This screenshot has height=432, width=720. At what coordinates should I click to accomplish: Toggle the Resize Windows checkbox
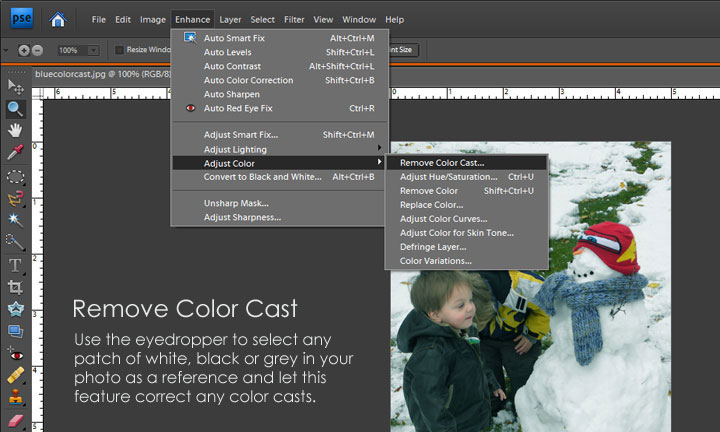click(x=119, y=50)
